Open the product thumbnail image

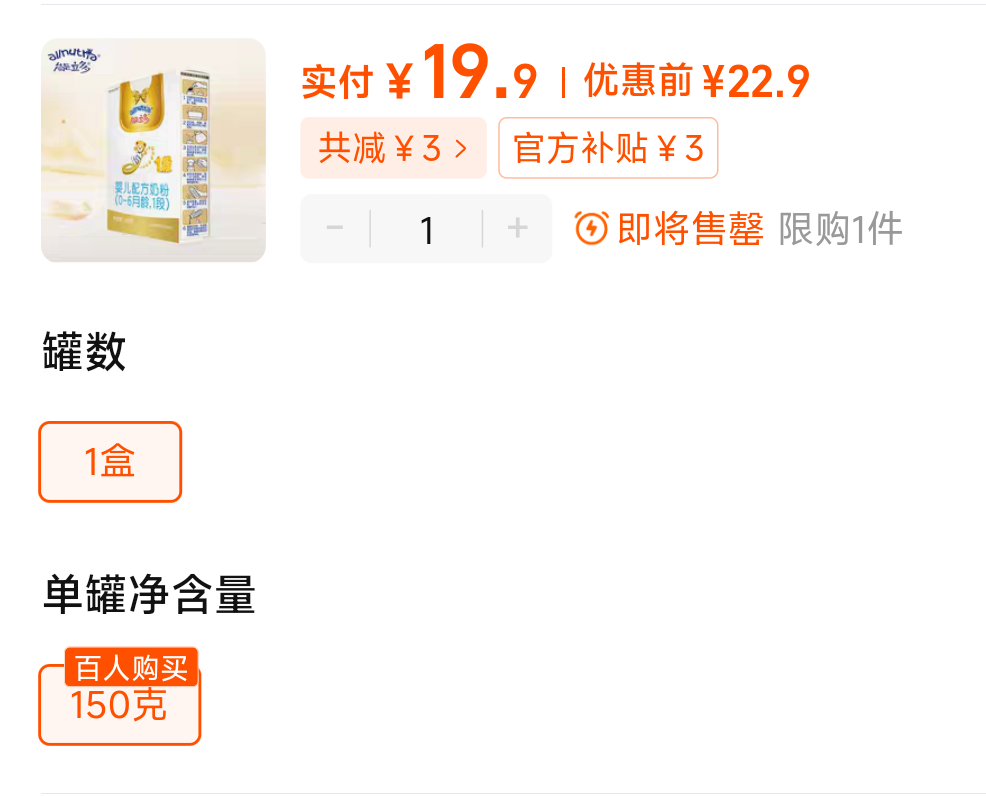(x=153, y=150)
